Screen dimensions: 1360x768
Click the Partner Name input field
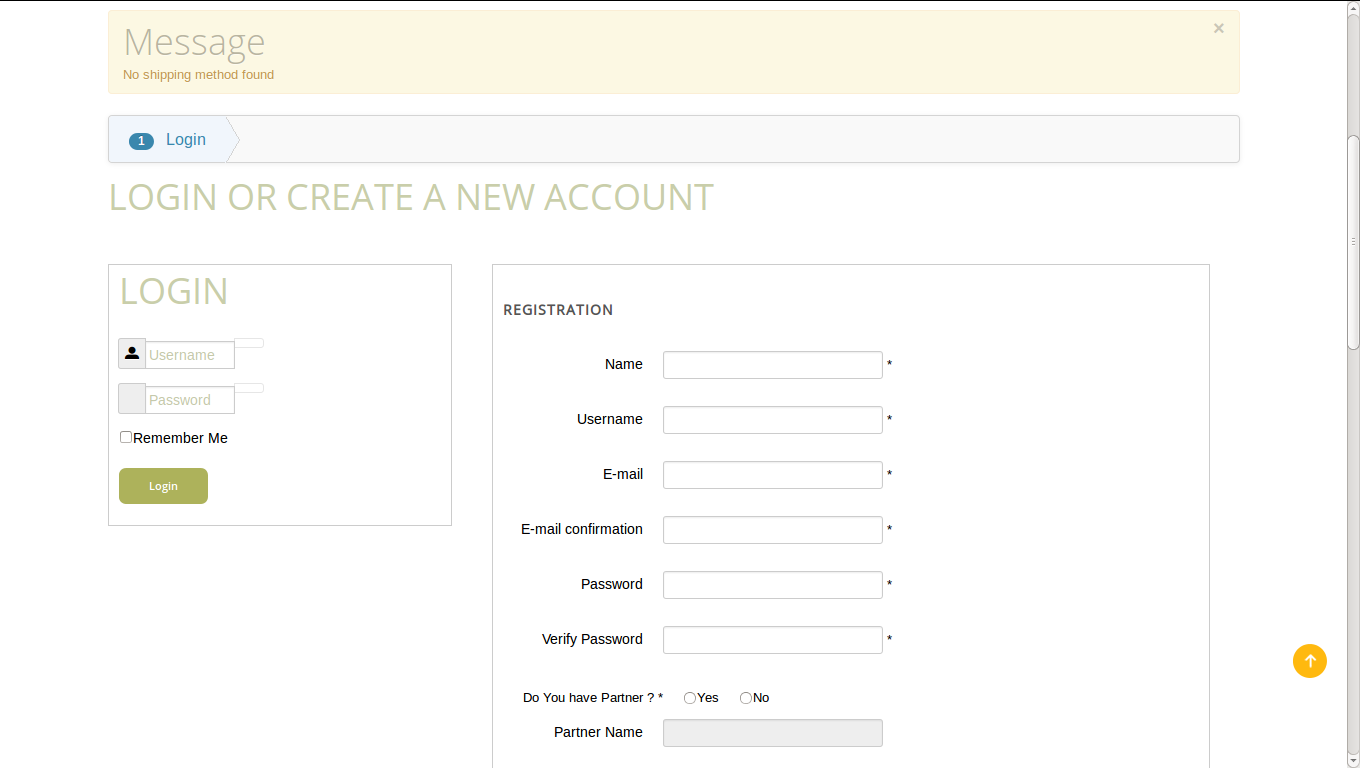(772, 733)
